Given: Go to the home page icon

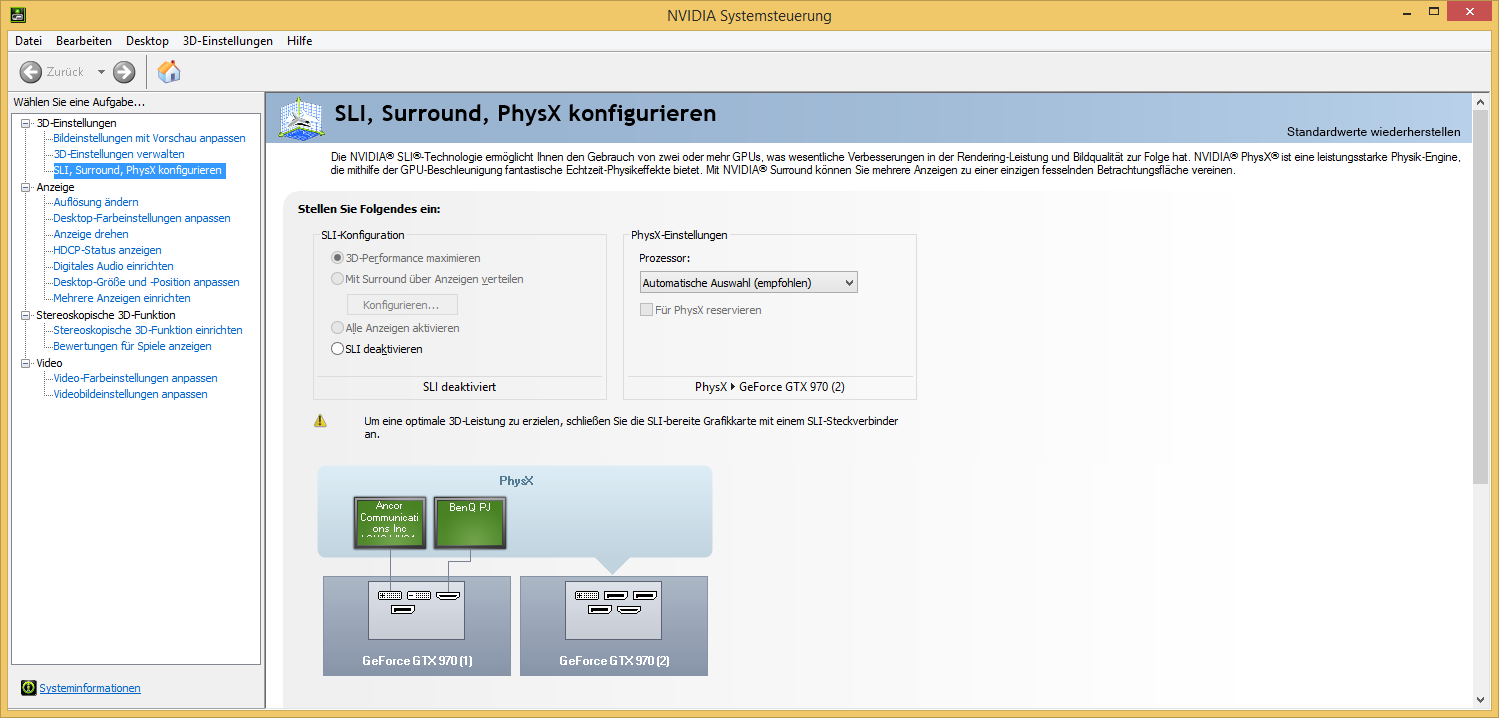Looking at the screenshot, I should (170, 71).
